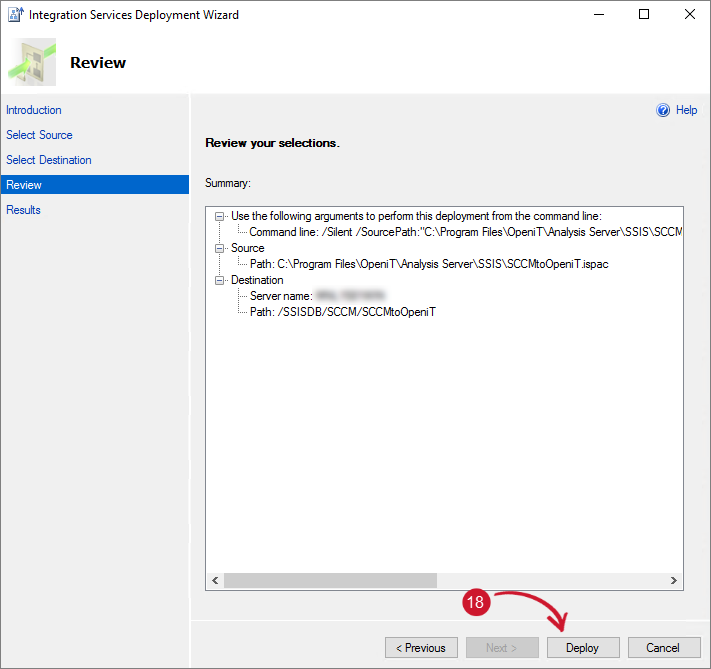Click the 'Use the following arguments' row

[x=416, y=216]
